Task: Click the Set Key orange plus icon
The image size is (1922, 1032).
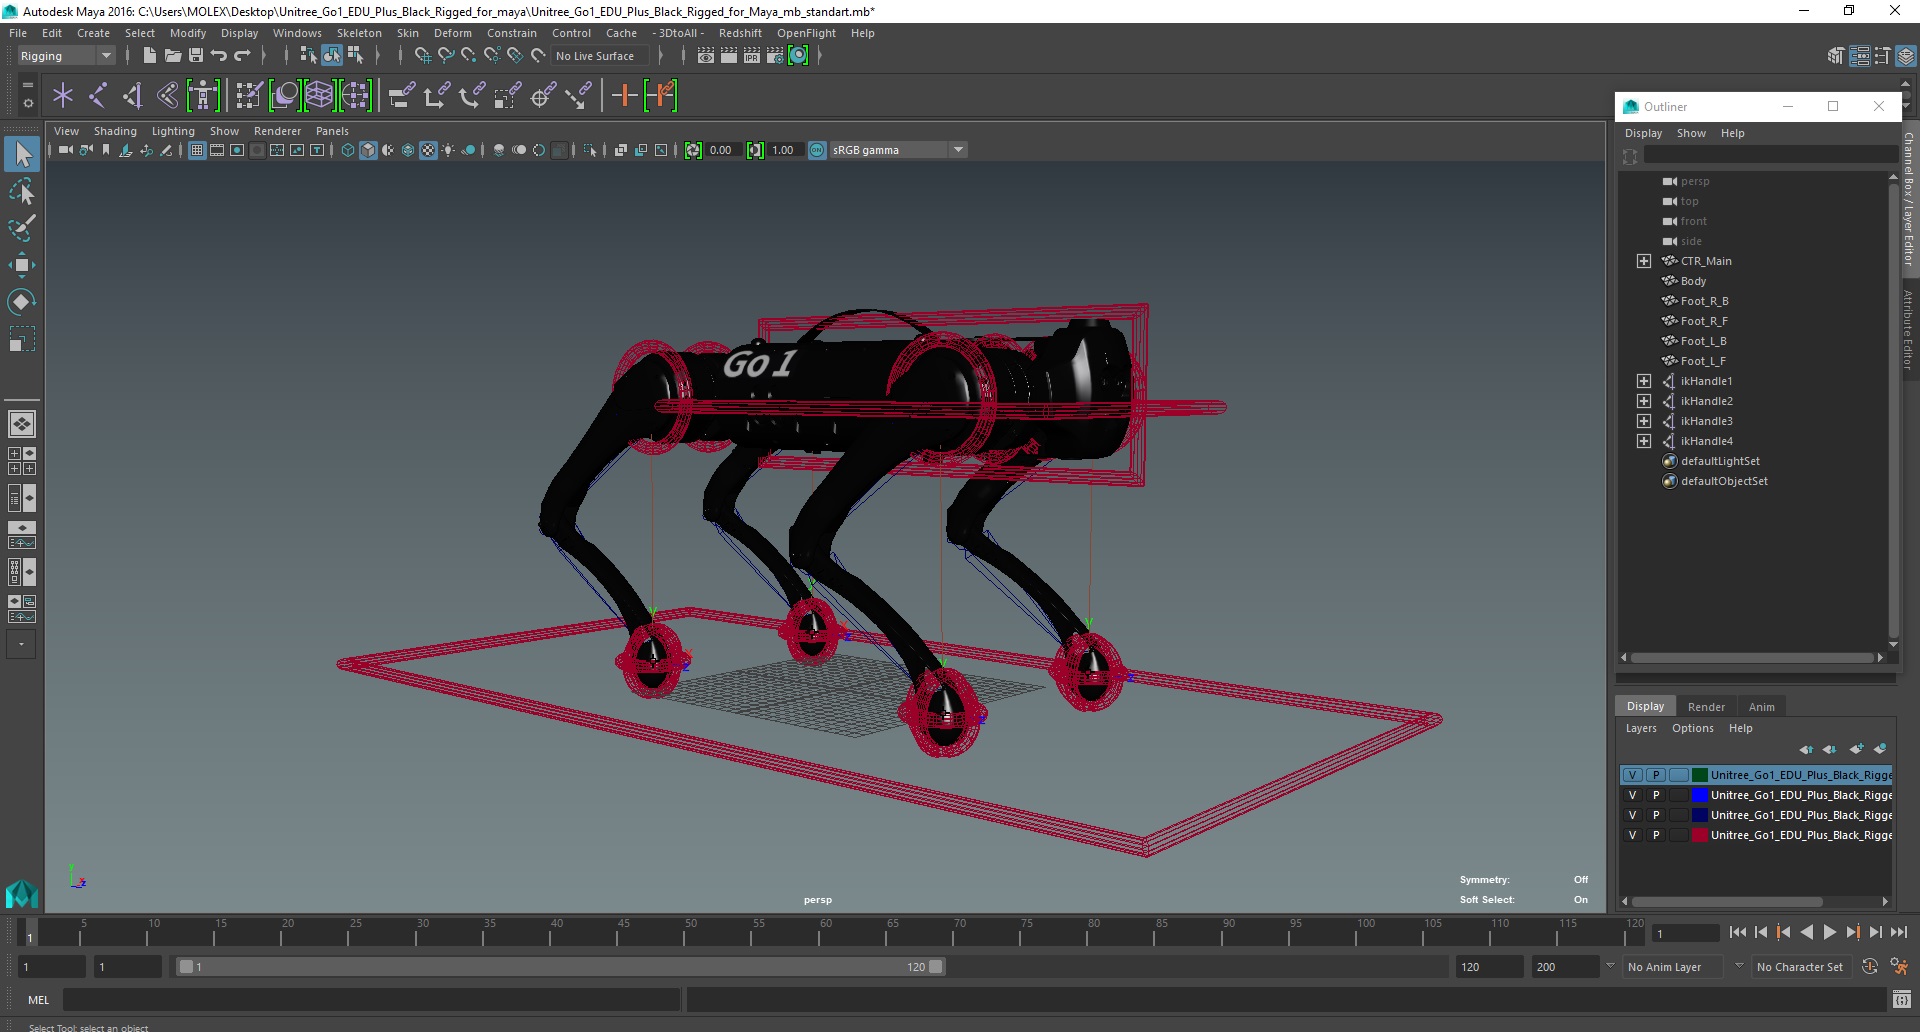Action: tap(624, 96)
